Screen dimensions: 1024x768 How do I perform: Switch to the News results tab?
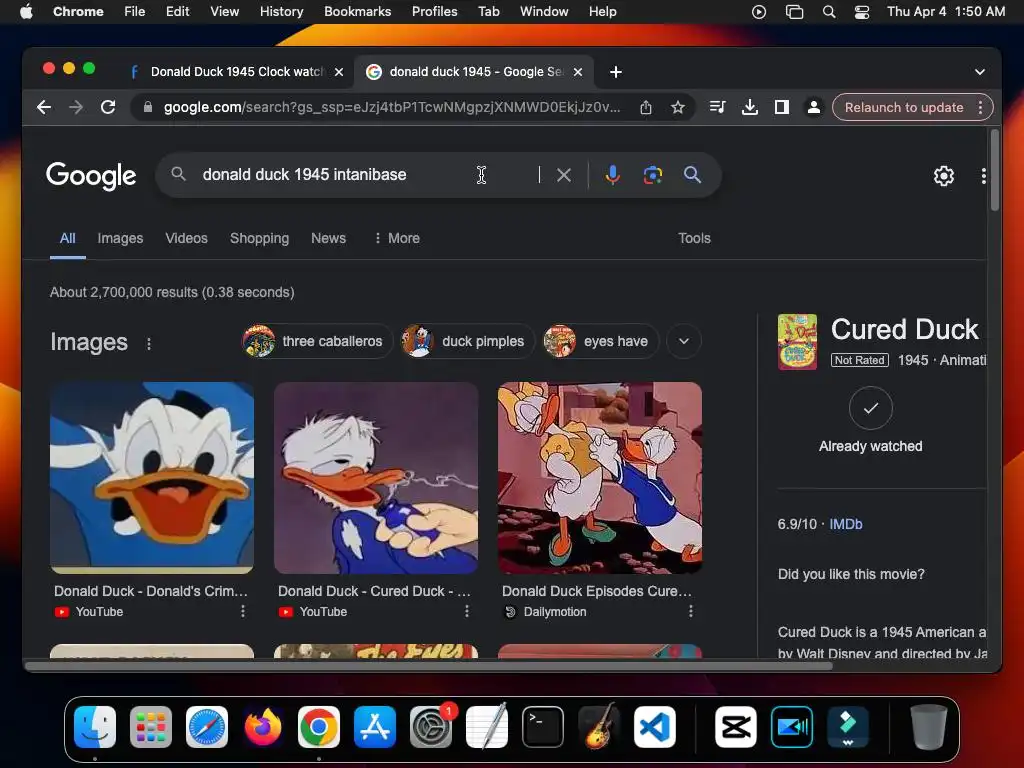click(328, 238)
